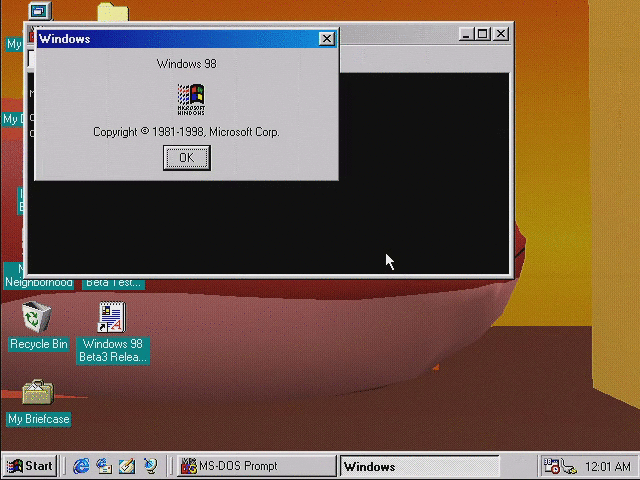The width and height of the screenshot is (640, 480).
Task: Click the 12:01 AM clock
Action: coord(608,466)
